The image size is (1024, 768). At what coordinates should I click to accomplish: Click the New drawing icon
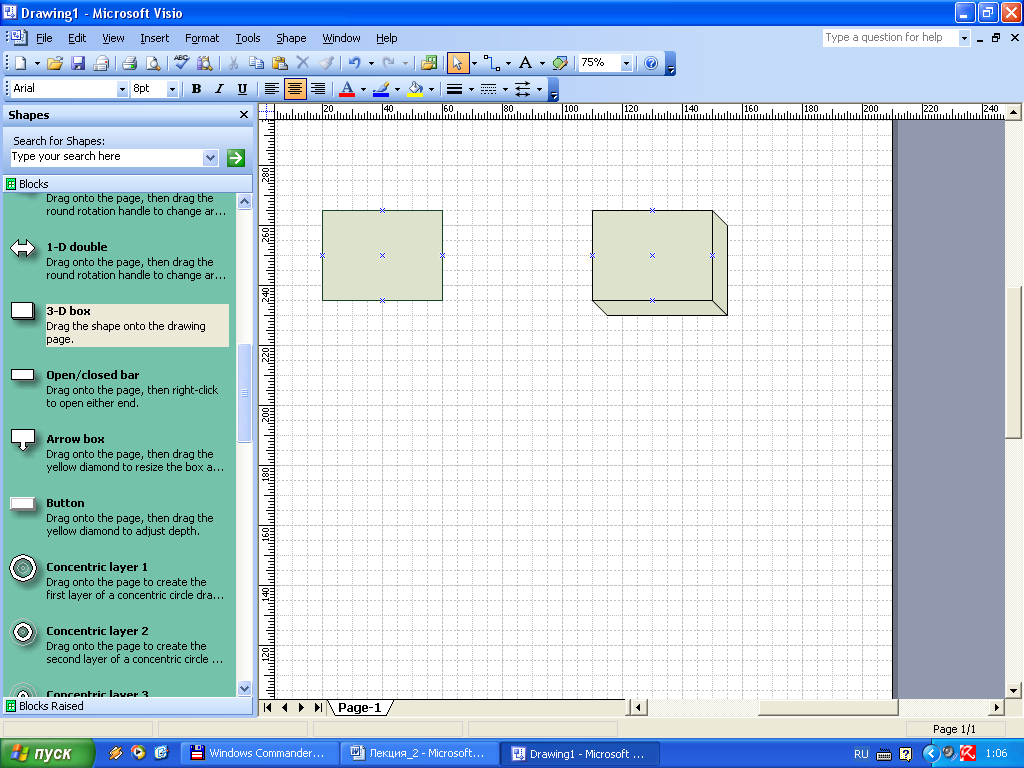[x=21, y=63]
